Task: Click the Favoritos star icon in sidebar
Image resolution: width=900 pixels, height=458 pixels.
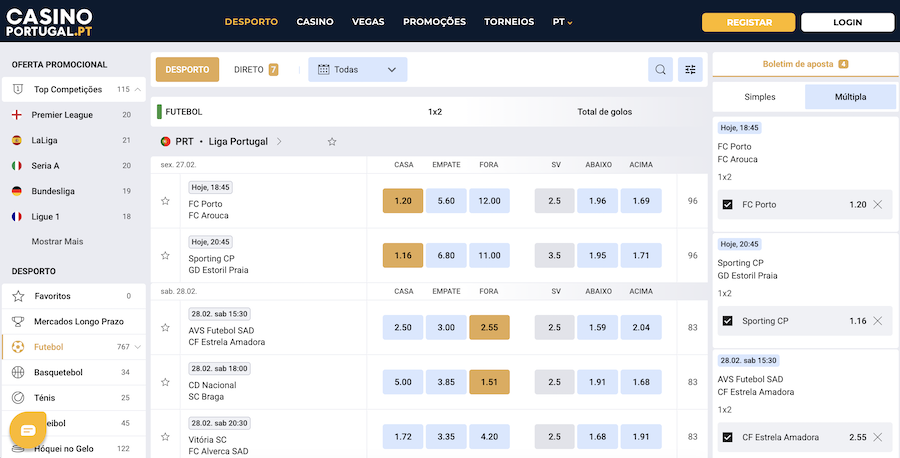Action: [x=18, y=296]
